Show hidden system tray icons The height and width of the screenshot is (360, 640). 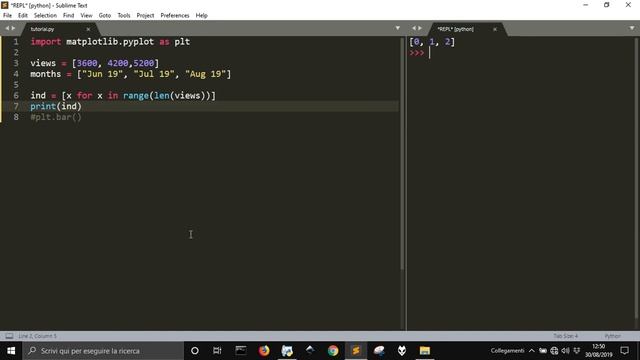[x=531, y=351]
